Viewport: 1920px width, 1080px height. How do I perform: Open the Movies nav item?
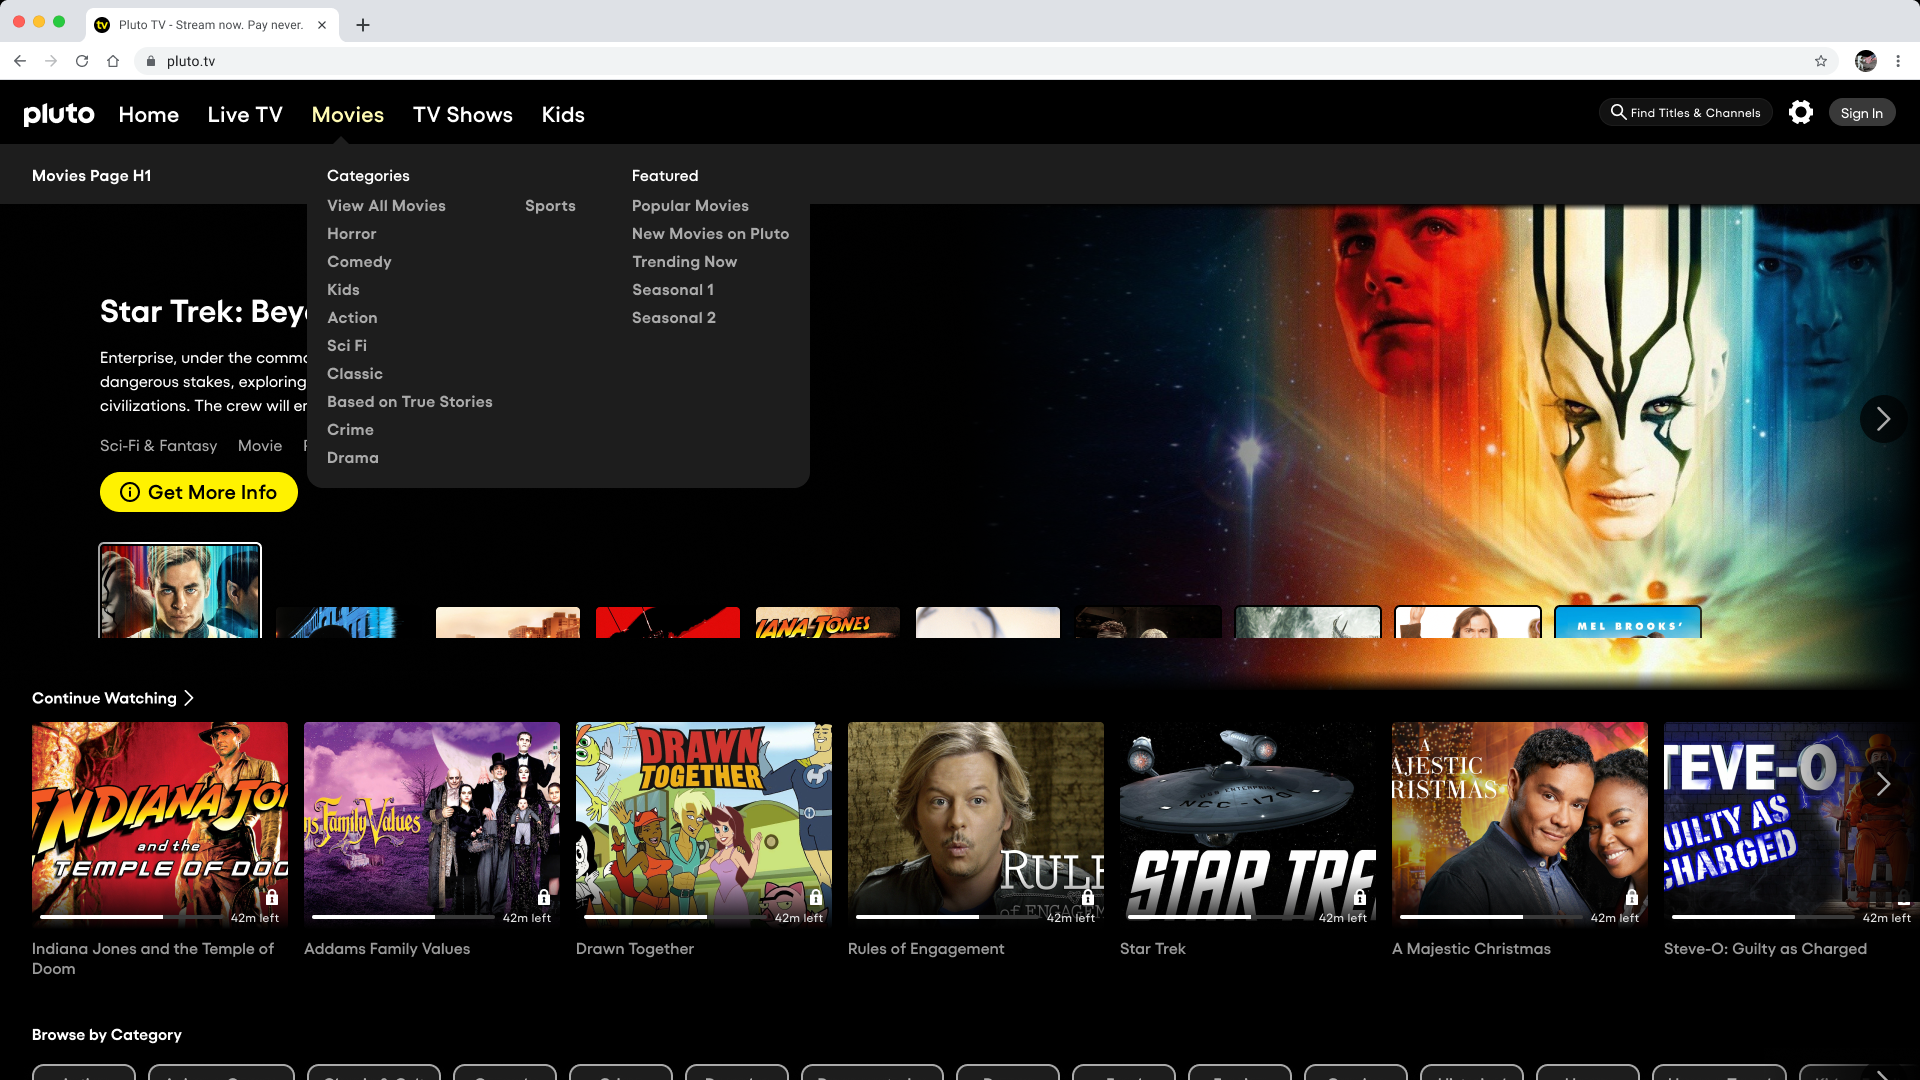[348, 114]
